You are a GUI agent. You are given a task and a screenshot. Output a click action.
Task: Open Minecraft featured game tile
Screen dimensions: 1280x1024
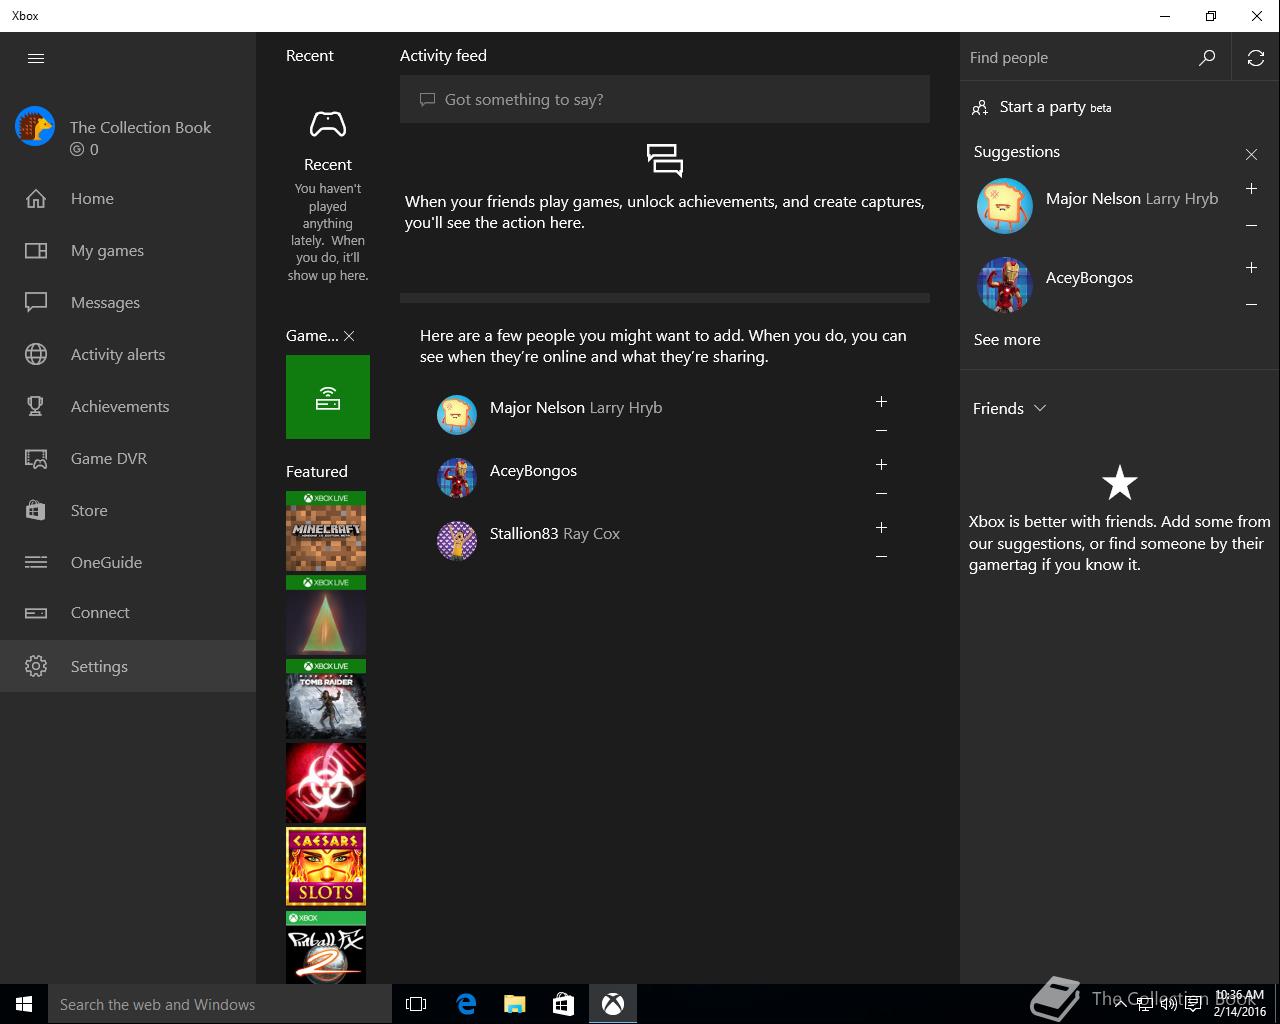tap(326, 532)
